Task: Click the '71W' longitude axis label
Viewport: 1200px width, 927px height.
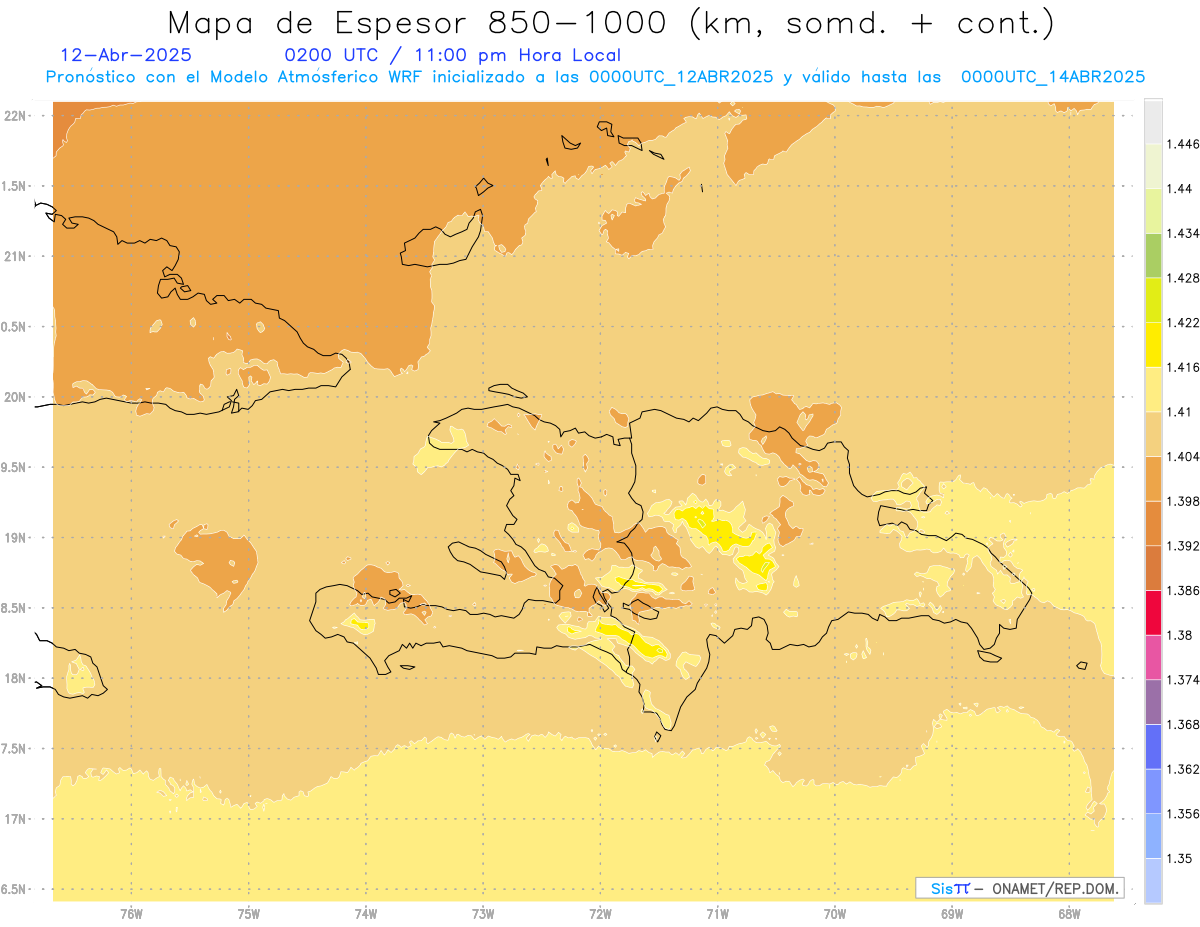Action: pyautogui.click(x=717, y=913)
